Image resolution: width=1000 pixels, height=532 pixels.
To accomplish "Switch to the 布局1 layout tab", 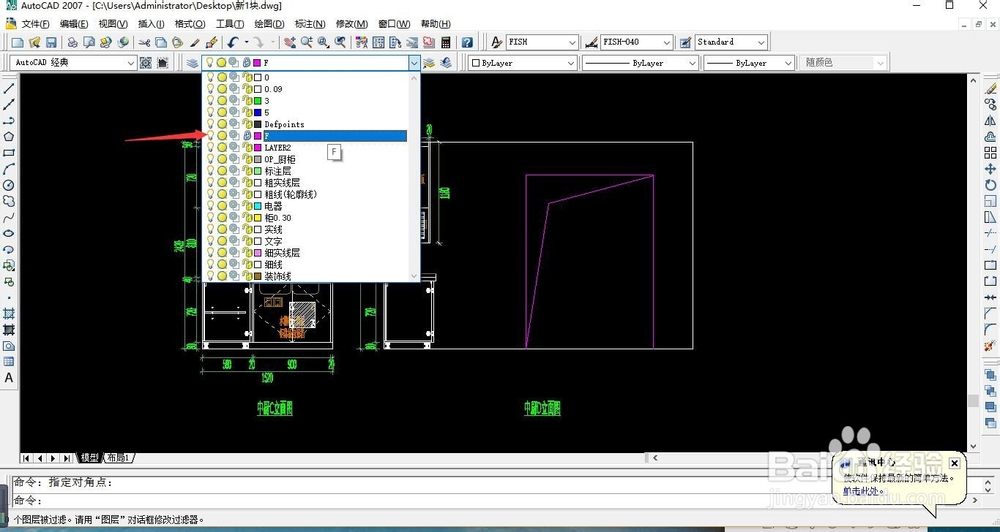I will point(118,458).
